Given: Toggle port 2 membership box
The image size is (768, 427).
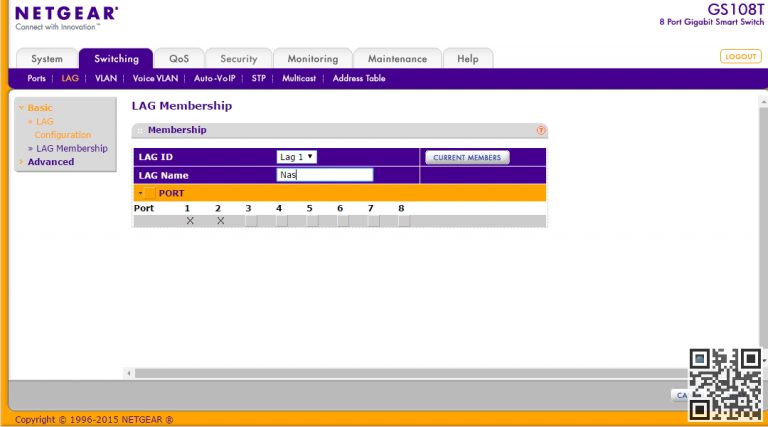Looking at the screenshot, I should [x=220, y=221].
